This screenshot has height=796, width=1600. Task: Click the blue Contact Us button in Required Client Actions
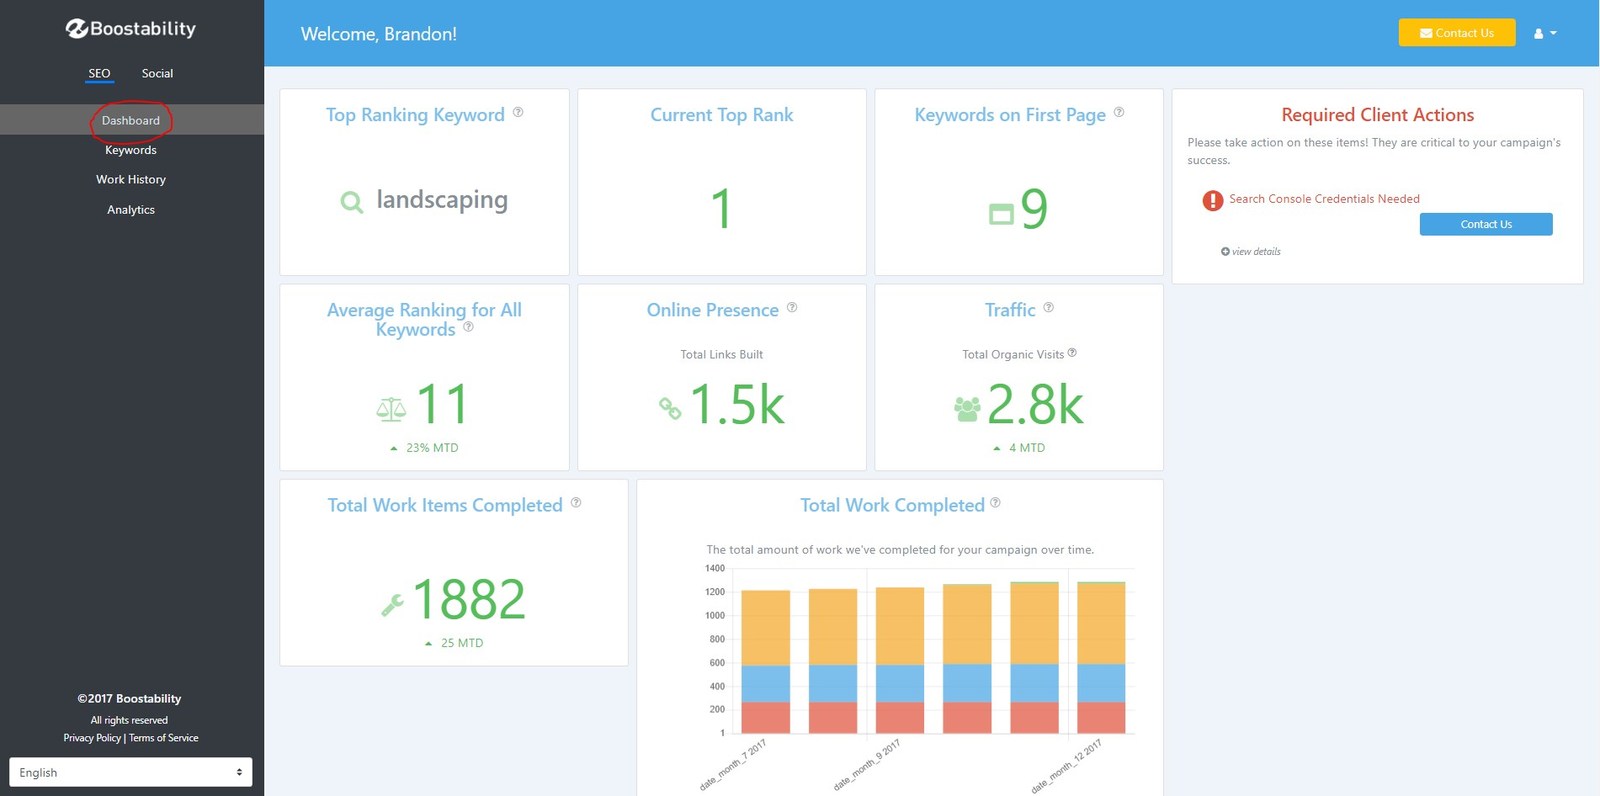1486,224
